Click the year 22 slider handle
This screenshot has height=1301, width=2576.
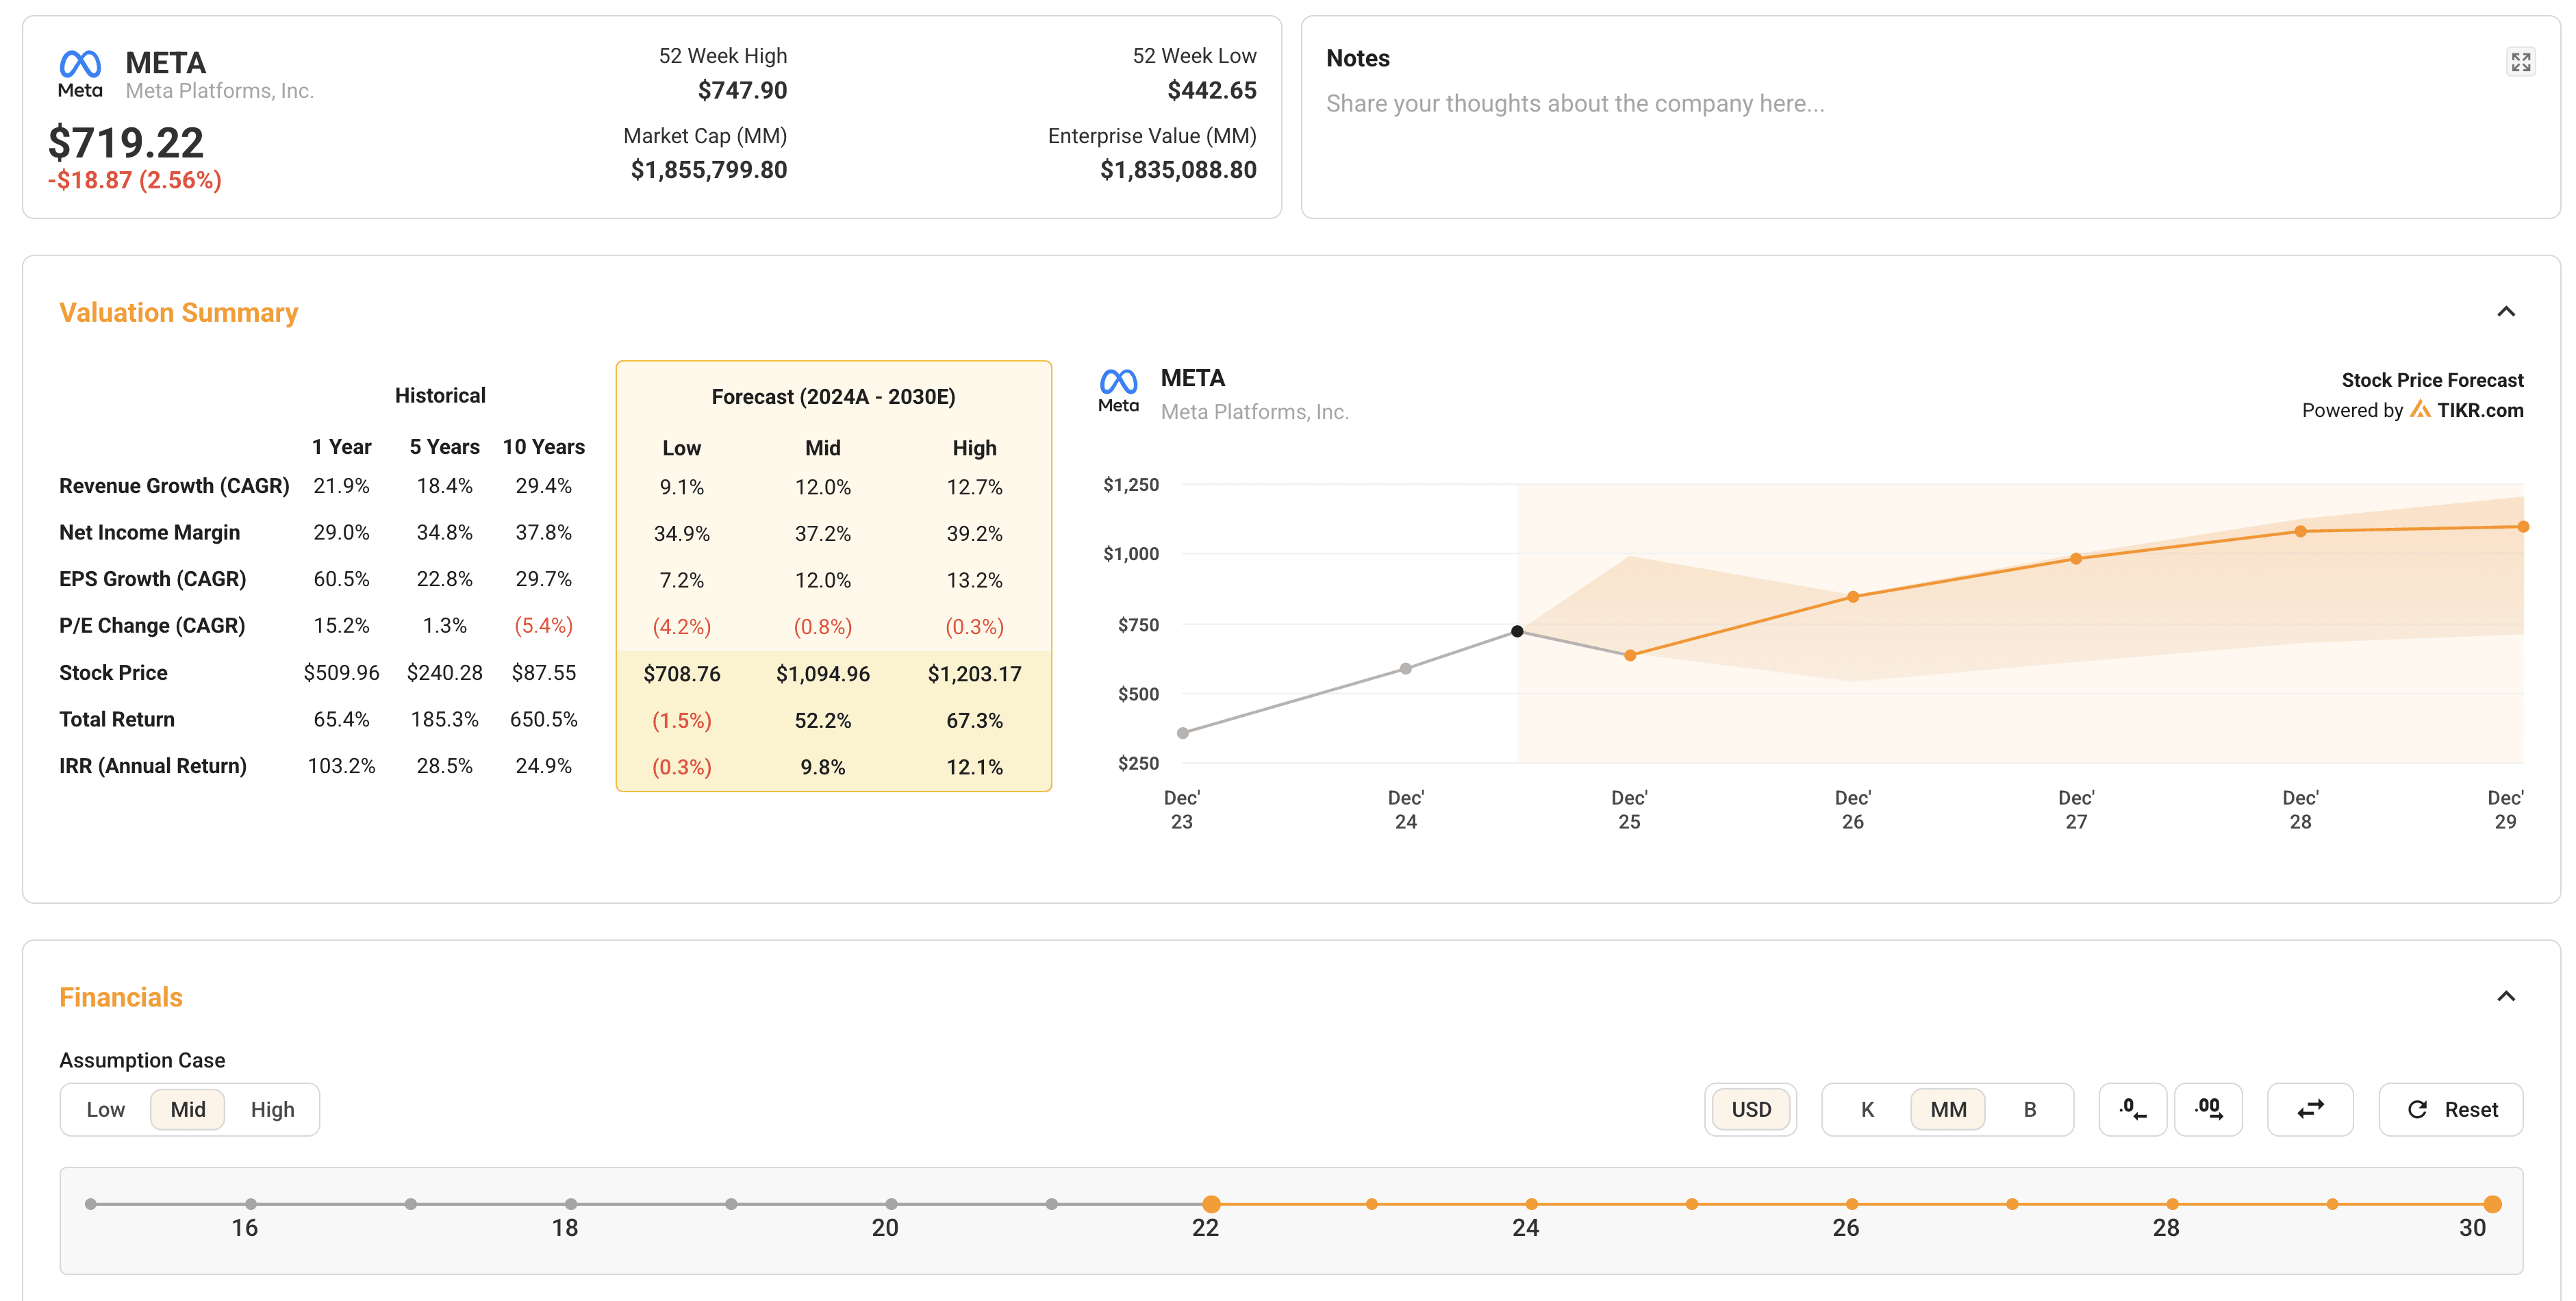1211,1204
